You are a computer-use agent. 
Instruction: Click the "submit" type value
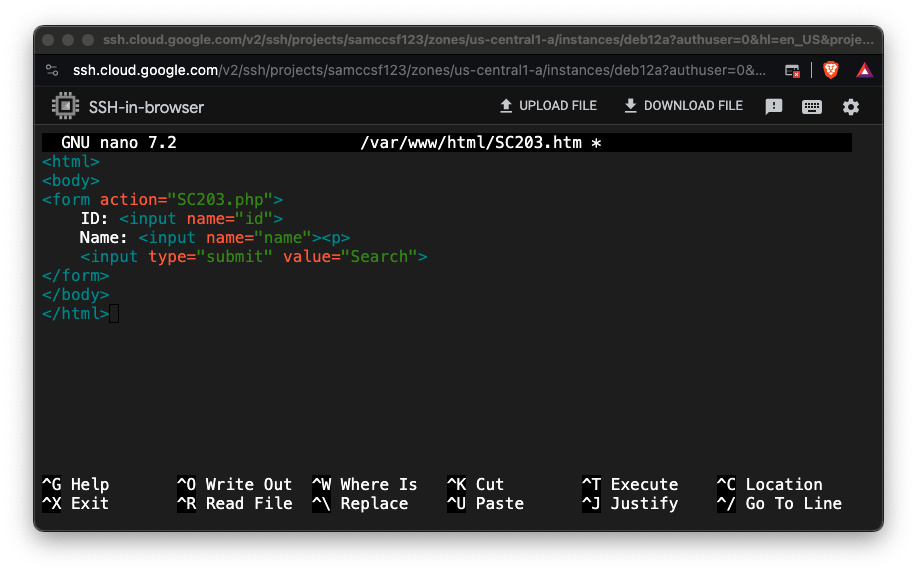tap(235, 257)
